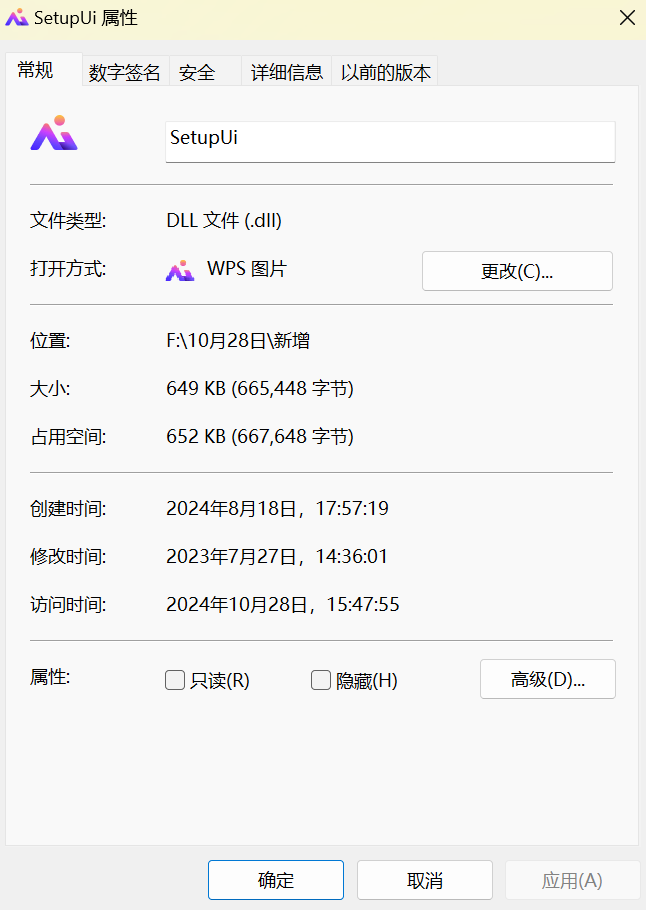Toggle the 隐藏(H) checkbox
646x910 pixels.
[x=321, y=680]
